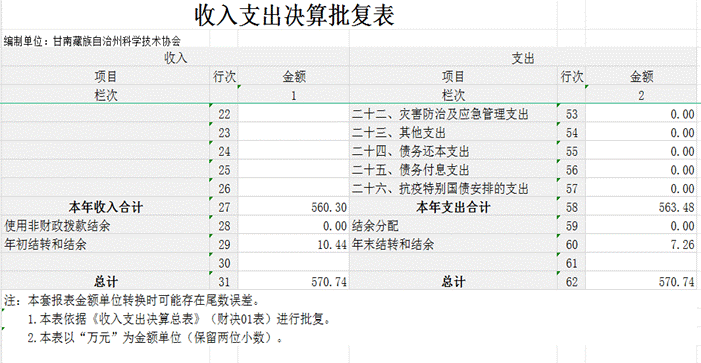Click row number 53 cell
This screenshot has height=363, width=701.
point(572,114)
